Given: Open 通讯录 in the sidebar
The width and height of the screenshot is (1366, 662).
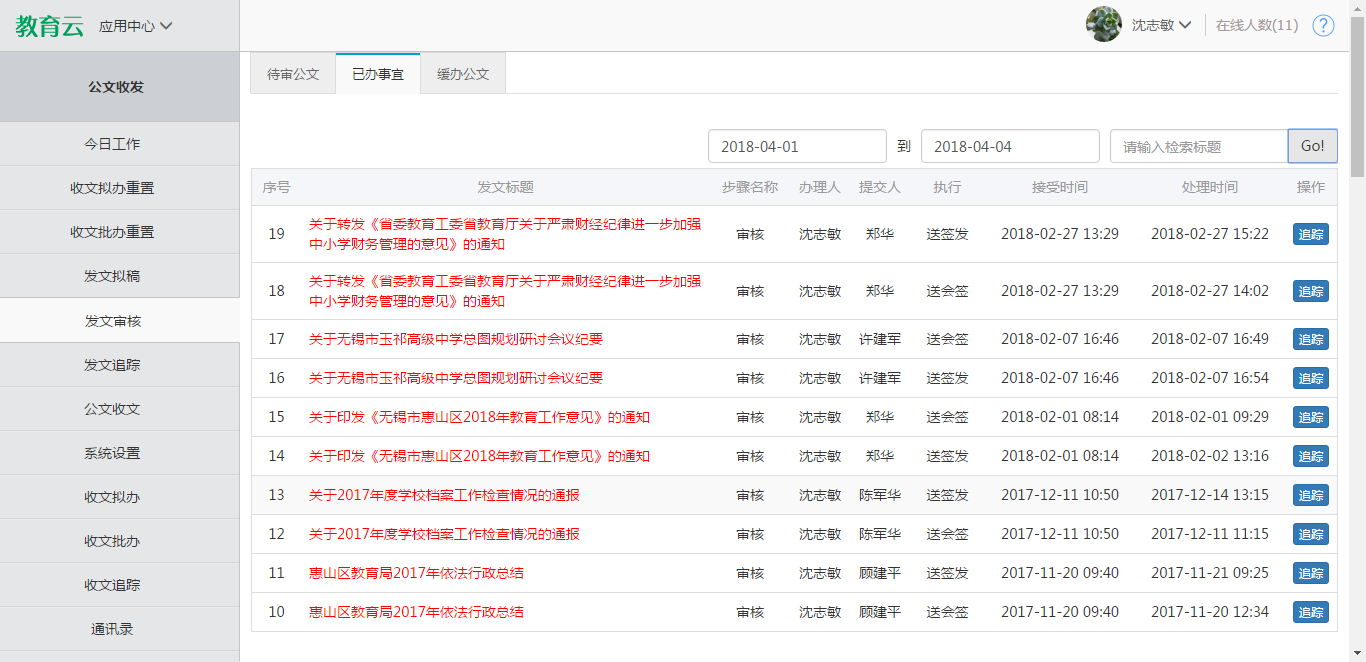Looking at the screenshot, I should tap(112, 629).
